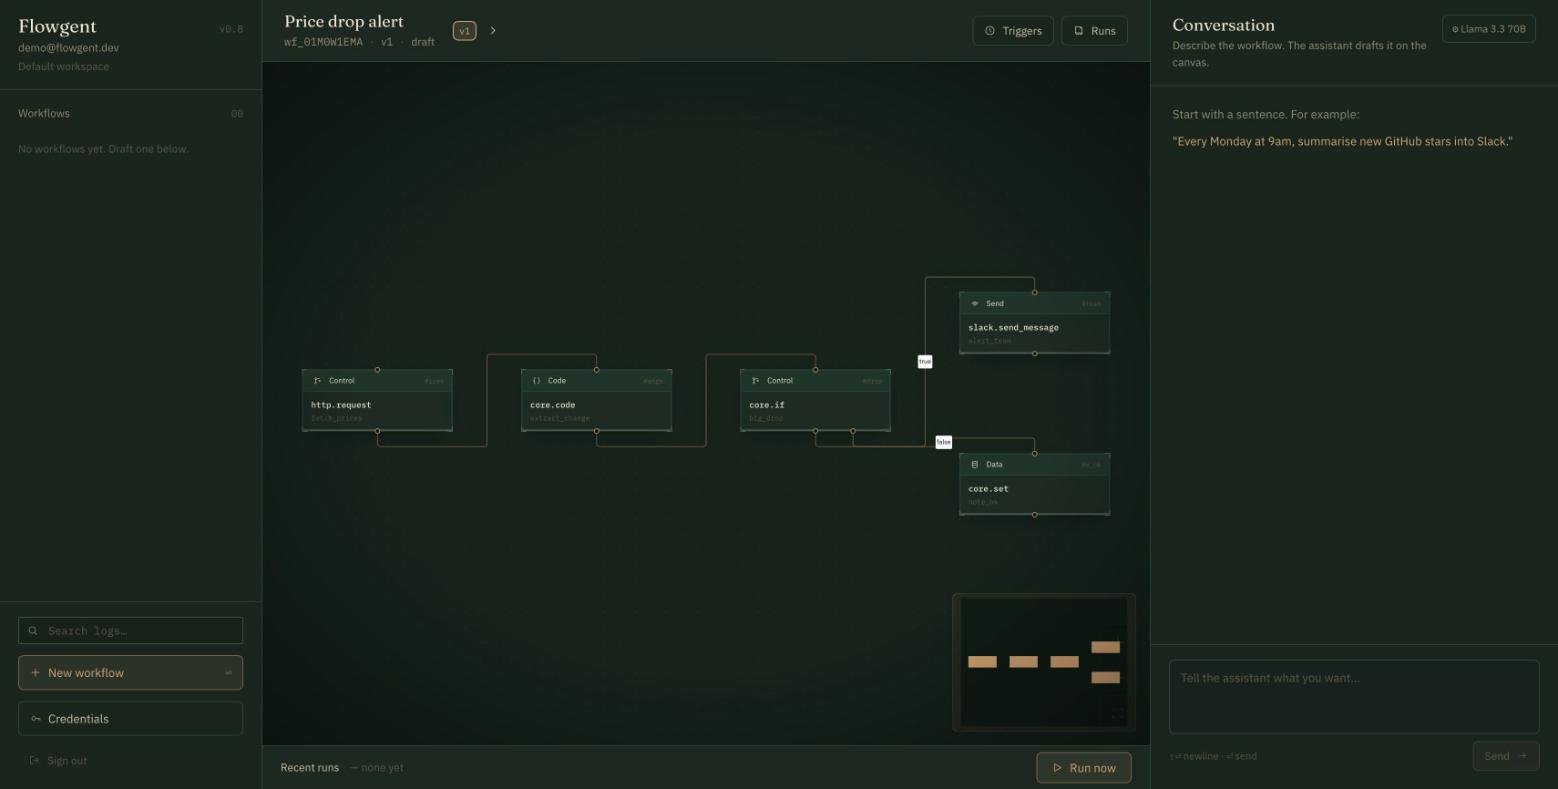1558x789 pixels.
Task: Select the slack.send_message node title
Action: click(1013, 328)
